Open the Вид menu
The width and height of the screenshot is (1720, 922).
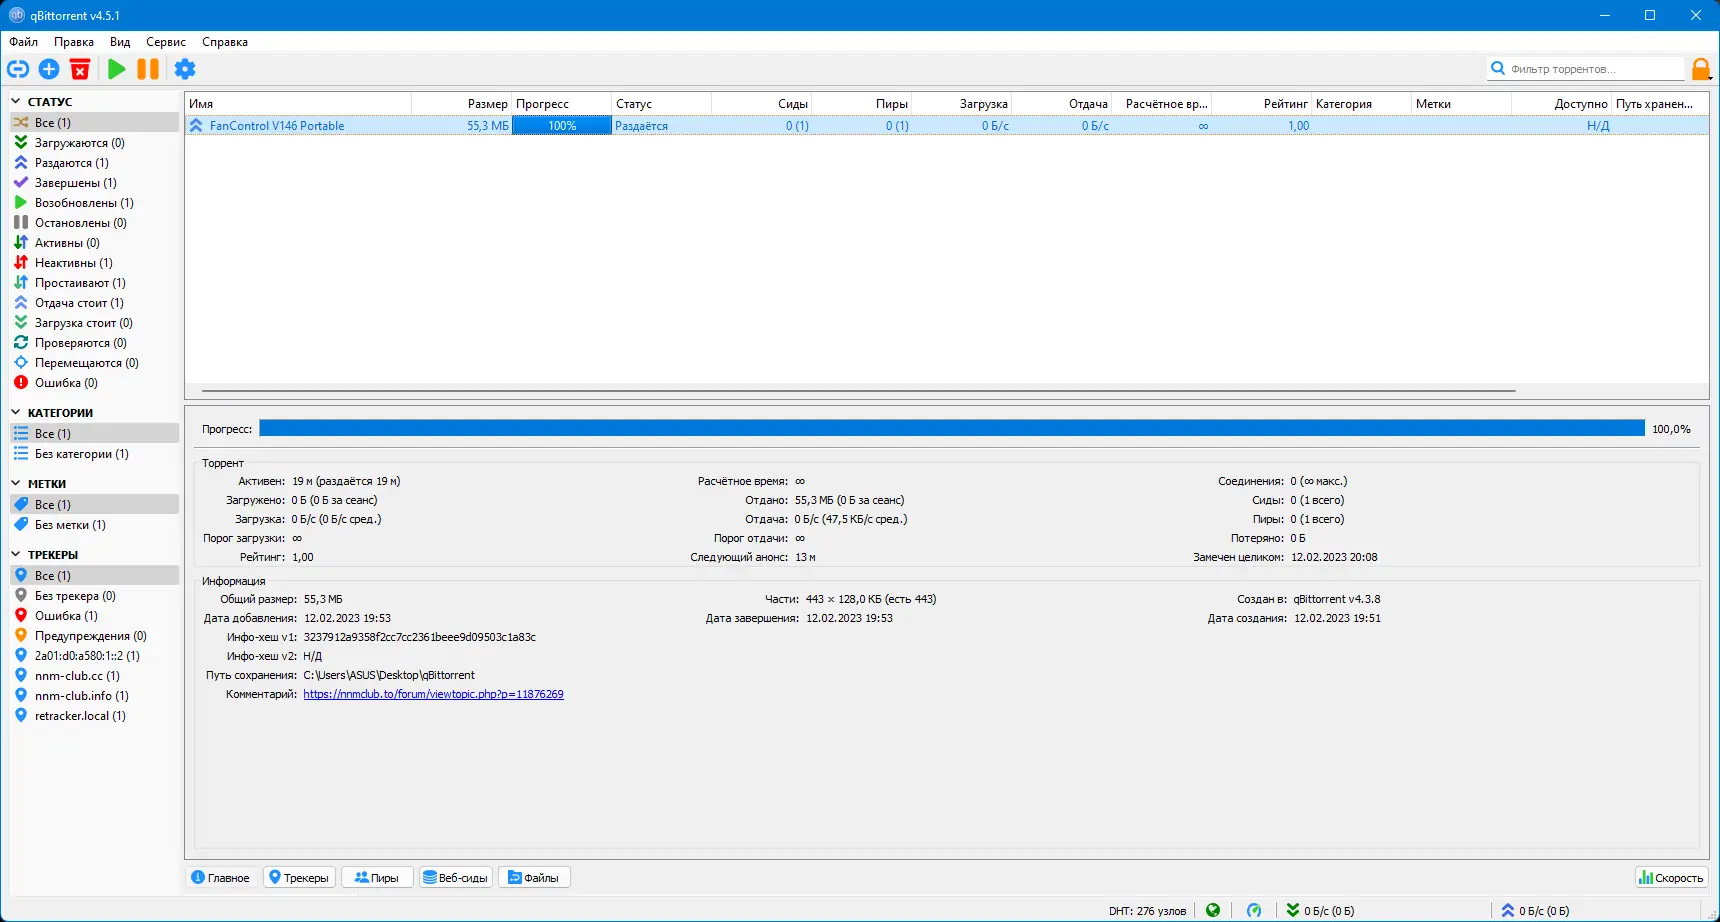120,42
